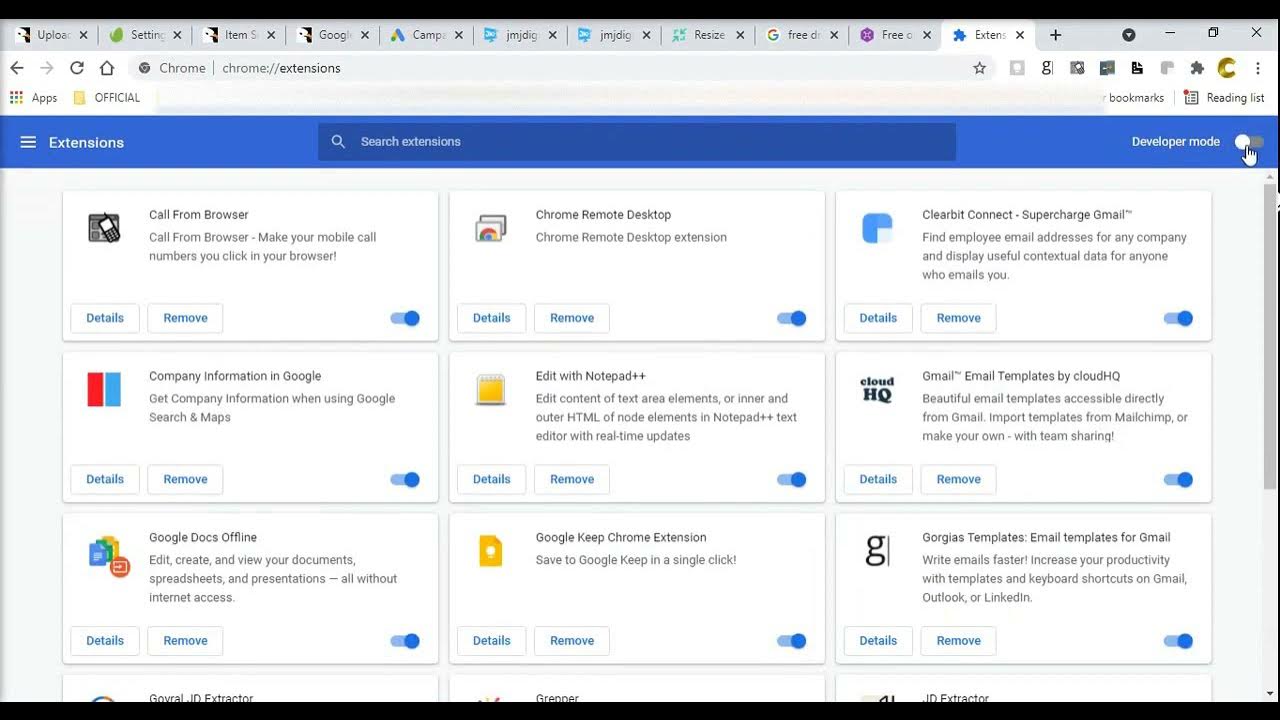
Task: Disable Gmail Email Templates by cloudHQ
Action: 1178,480
